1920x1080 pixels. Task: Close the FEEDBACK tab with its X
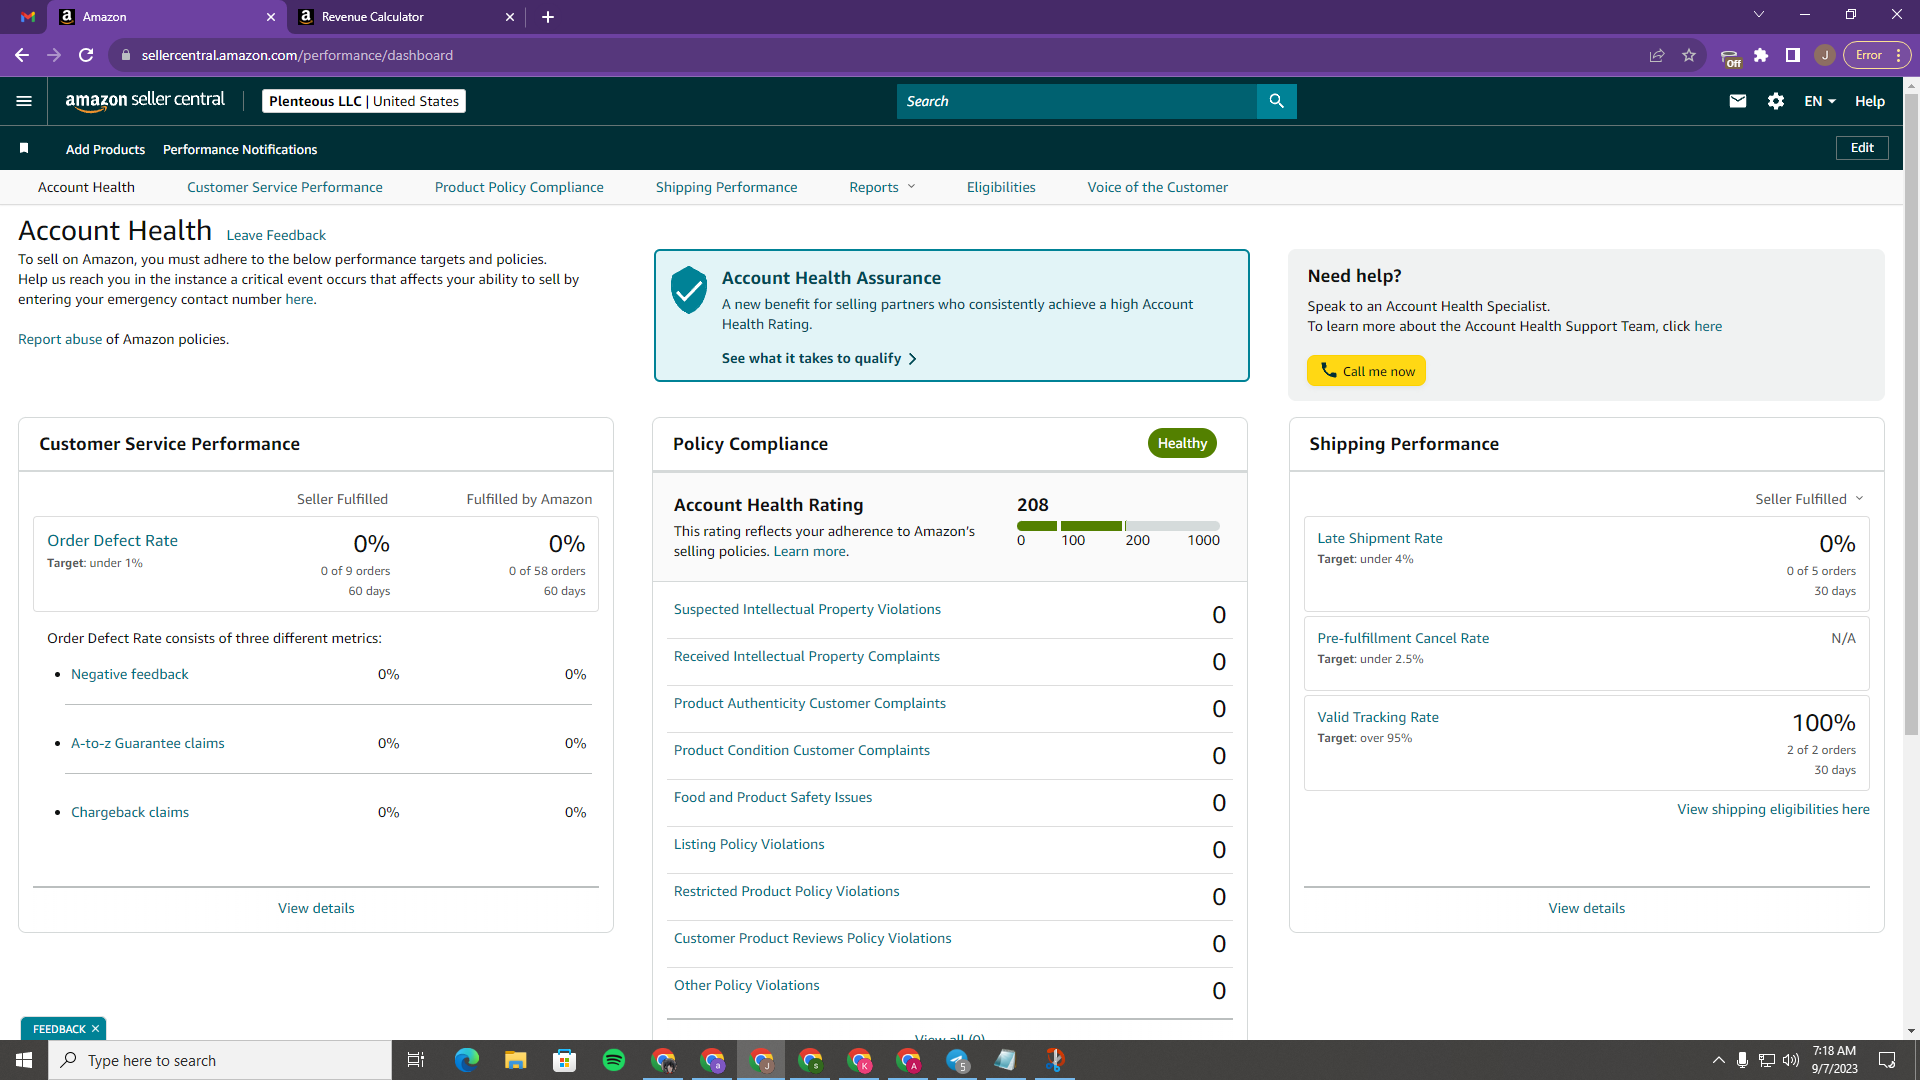tap(96, 1029)
